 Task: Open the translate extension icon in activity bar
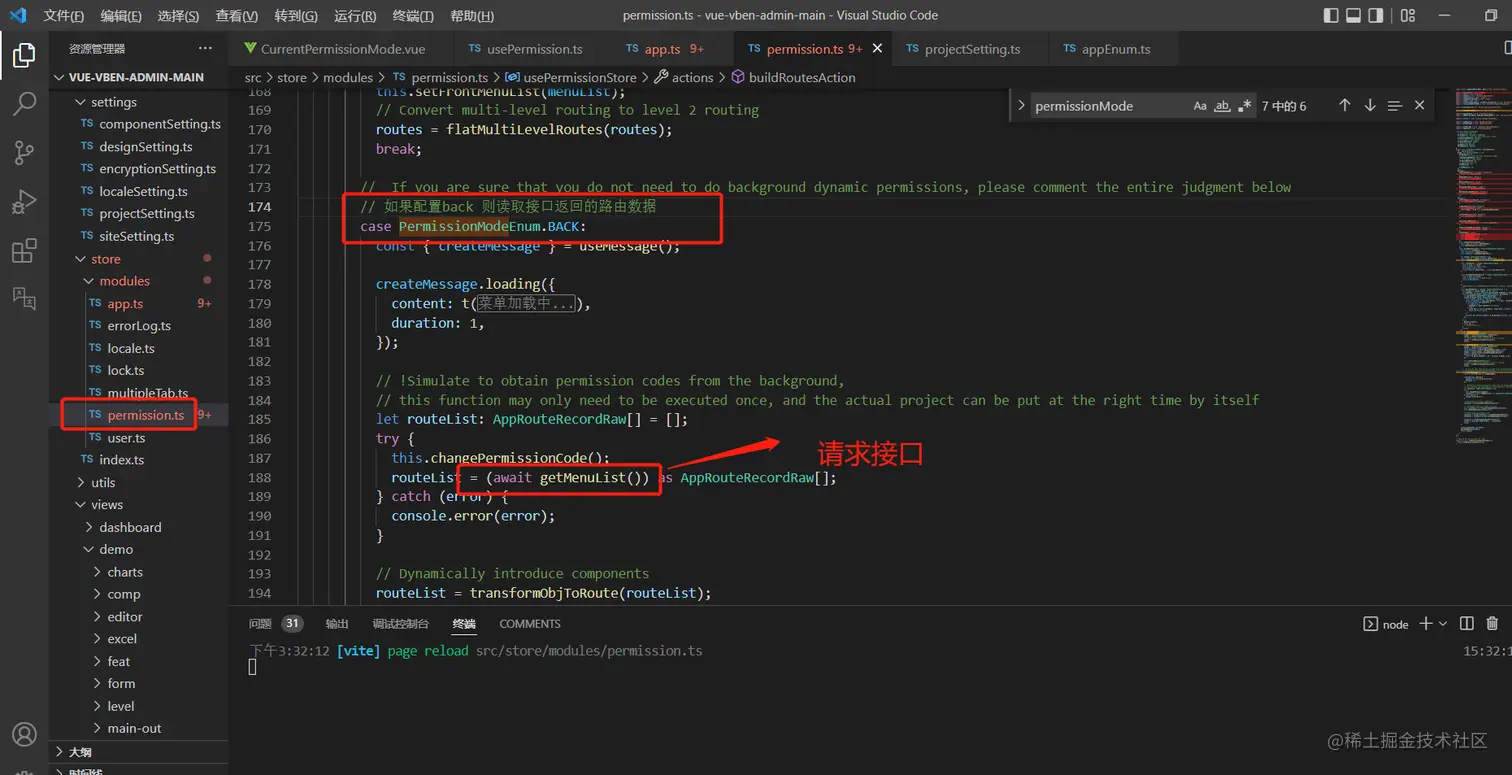click(x=24, y=297)
